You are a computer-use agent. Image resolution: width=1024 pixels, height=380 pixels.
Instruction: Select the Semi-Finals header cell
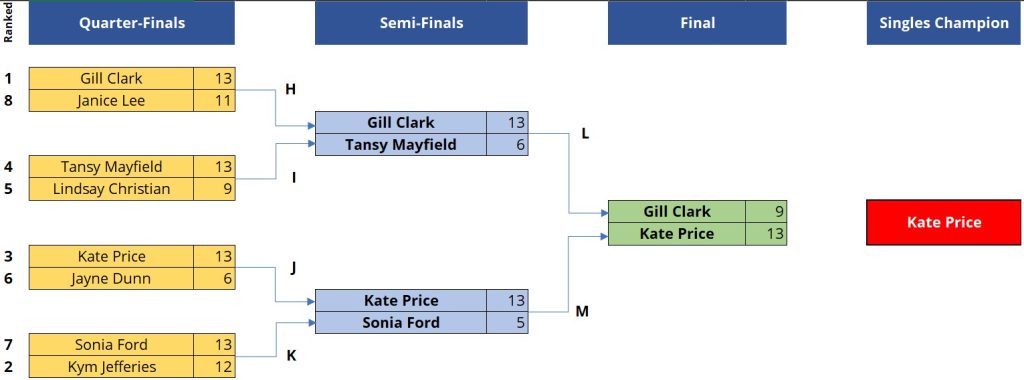click(x=421, y=23)
